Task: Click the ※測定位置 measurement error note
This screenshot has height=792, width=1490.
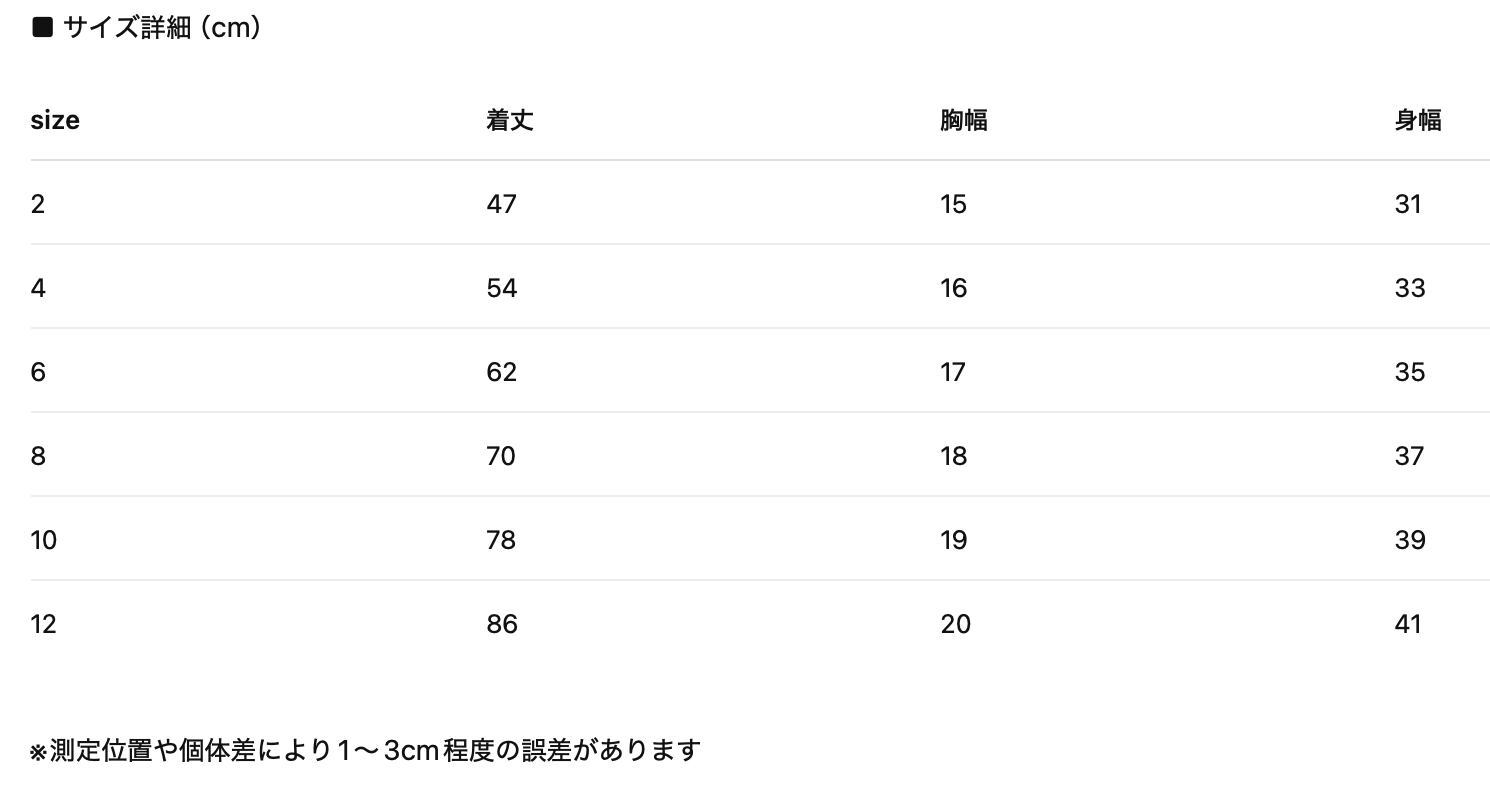Action: pos(365,750)
